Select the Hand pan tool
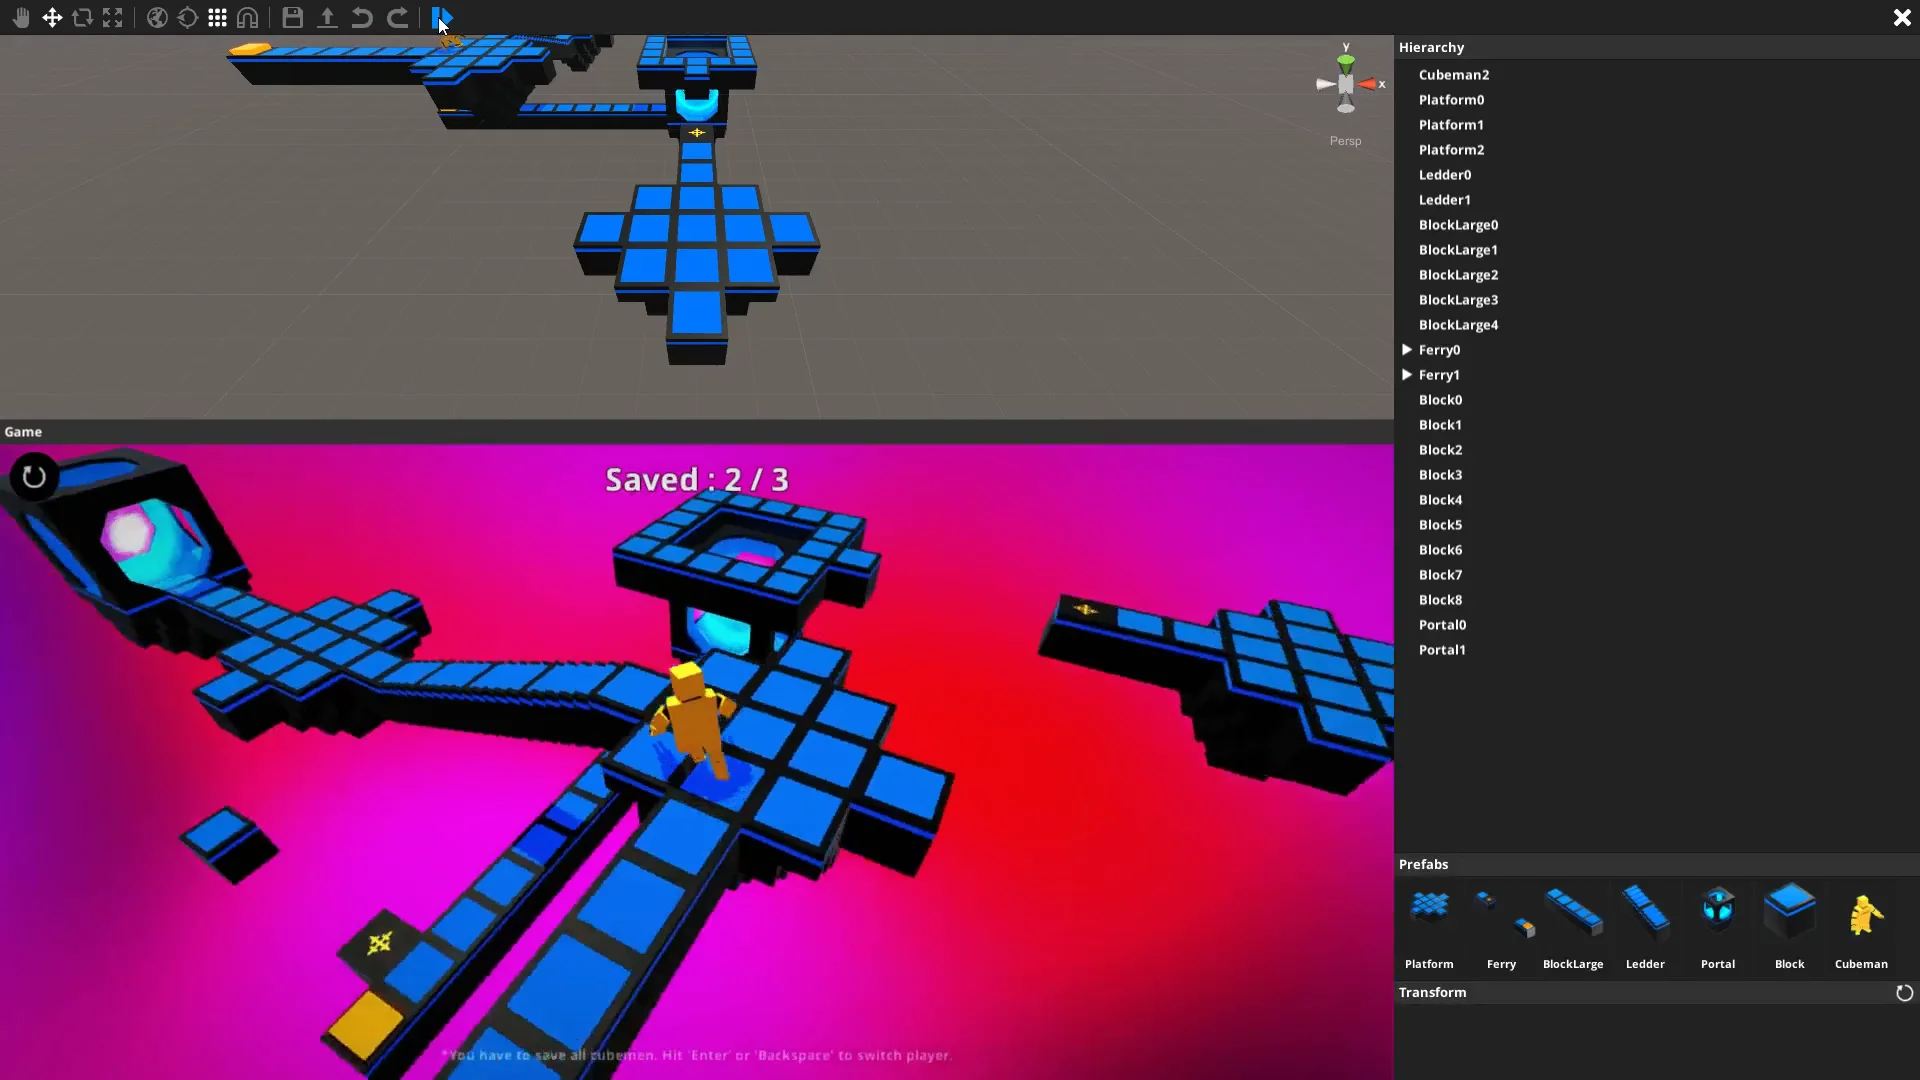The height and width of the screenshot is (1080, 1920). pyautogui.click(x=21, y=17)
